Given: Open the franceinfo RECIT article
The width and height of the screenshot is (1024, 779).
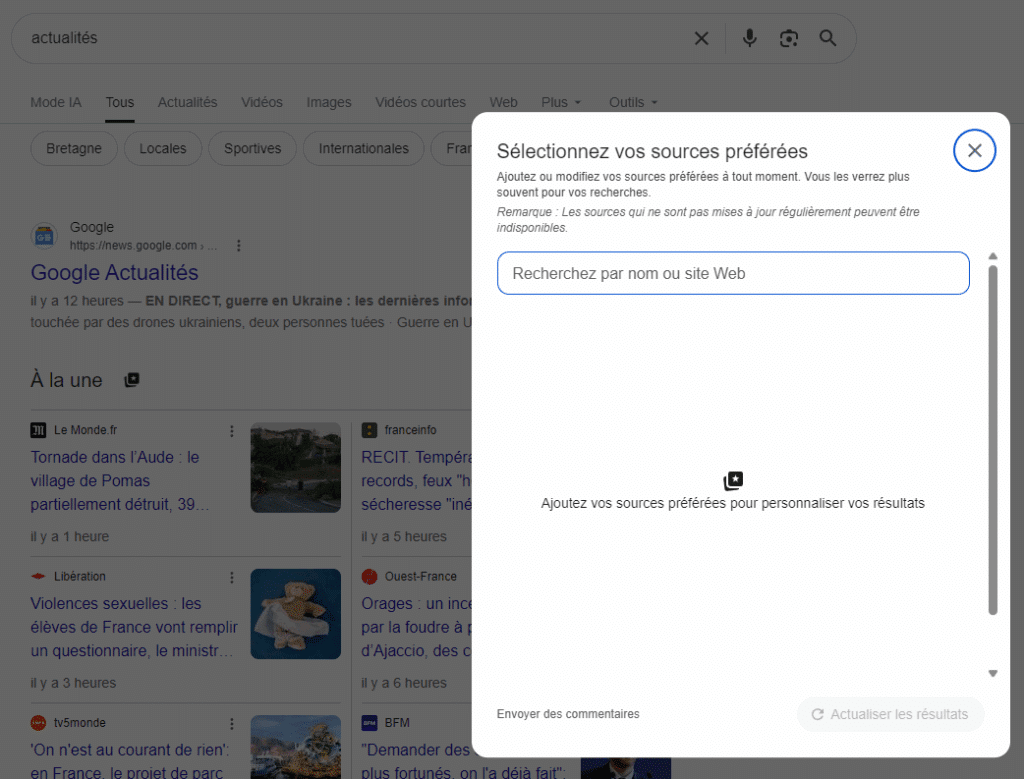Looking at the screenshot, I should [417, 481].
